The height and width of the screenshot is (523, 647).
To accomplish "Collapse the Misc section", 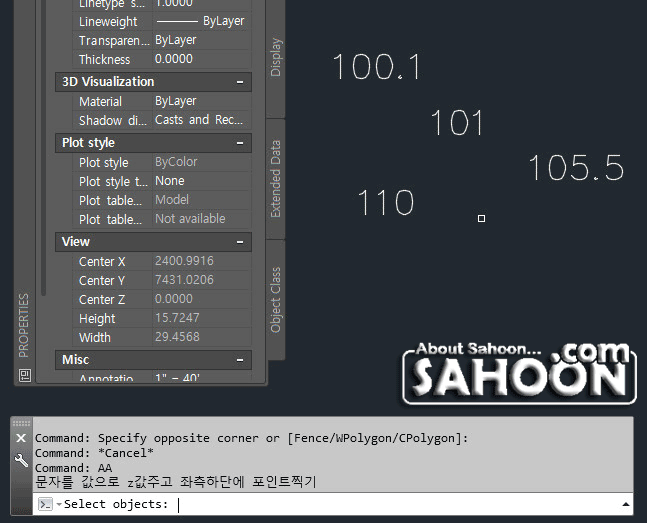I will (240, 360).
